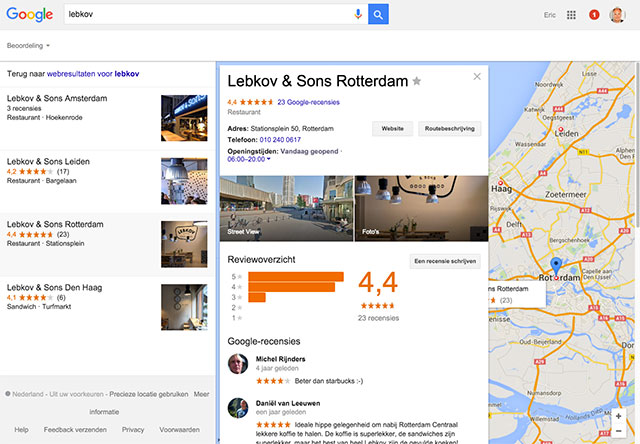The width and height of the screenshot is (640, 444).
Task: Click Precieze locatie gebruiken link
Action: click(149, 394)
